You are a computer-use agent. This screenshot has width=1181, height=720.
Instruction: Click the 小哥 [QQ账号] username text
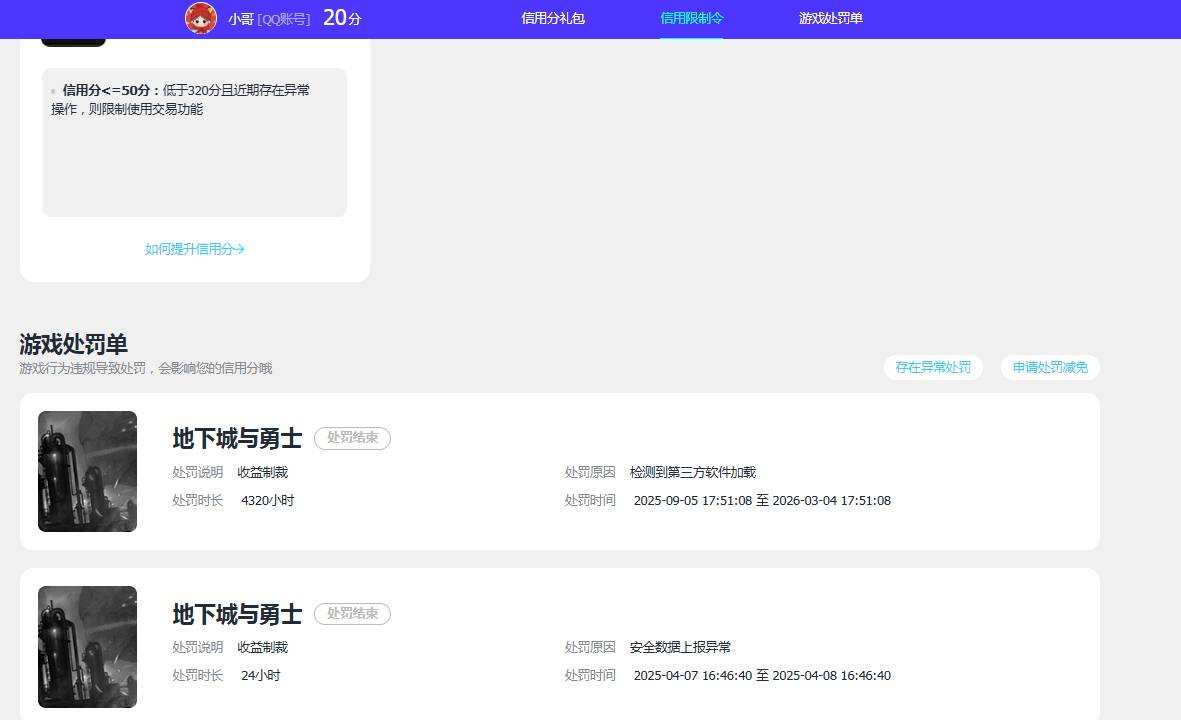(269, 19)
